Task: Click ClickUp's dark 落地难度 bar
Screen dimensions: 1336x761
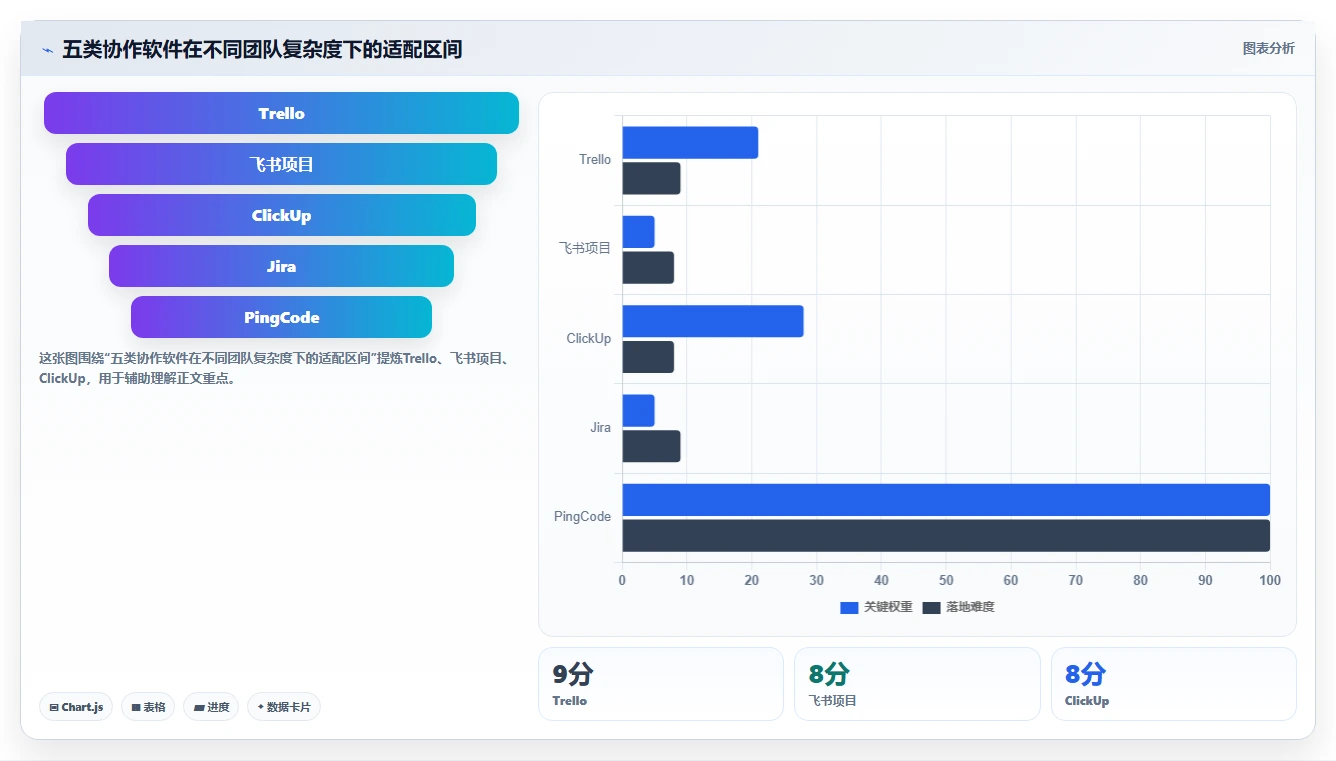Action: pyautogui.click(x=648, y=357)
